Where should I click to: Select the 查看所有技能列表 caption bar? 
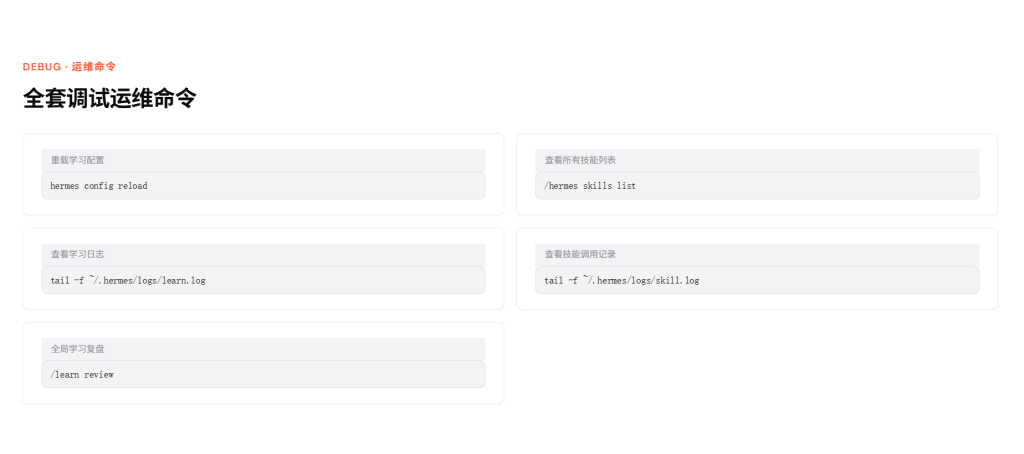757,160
